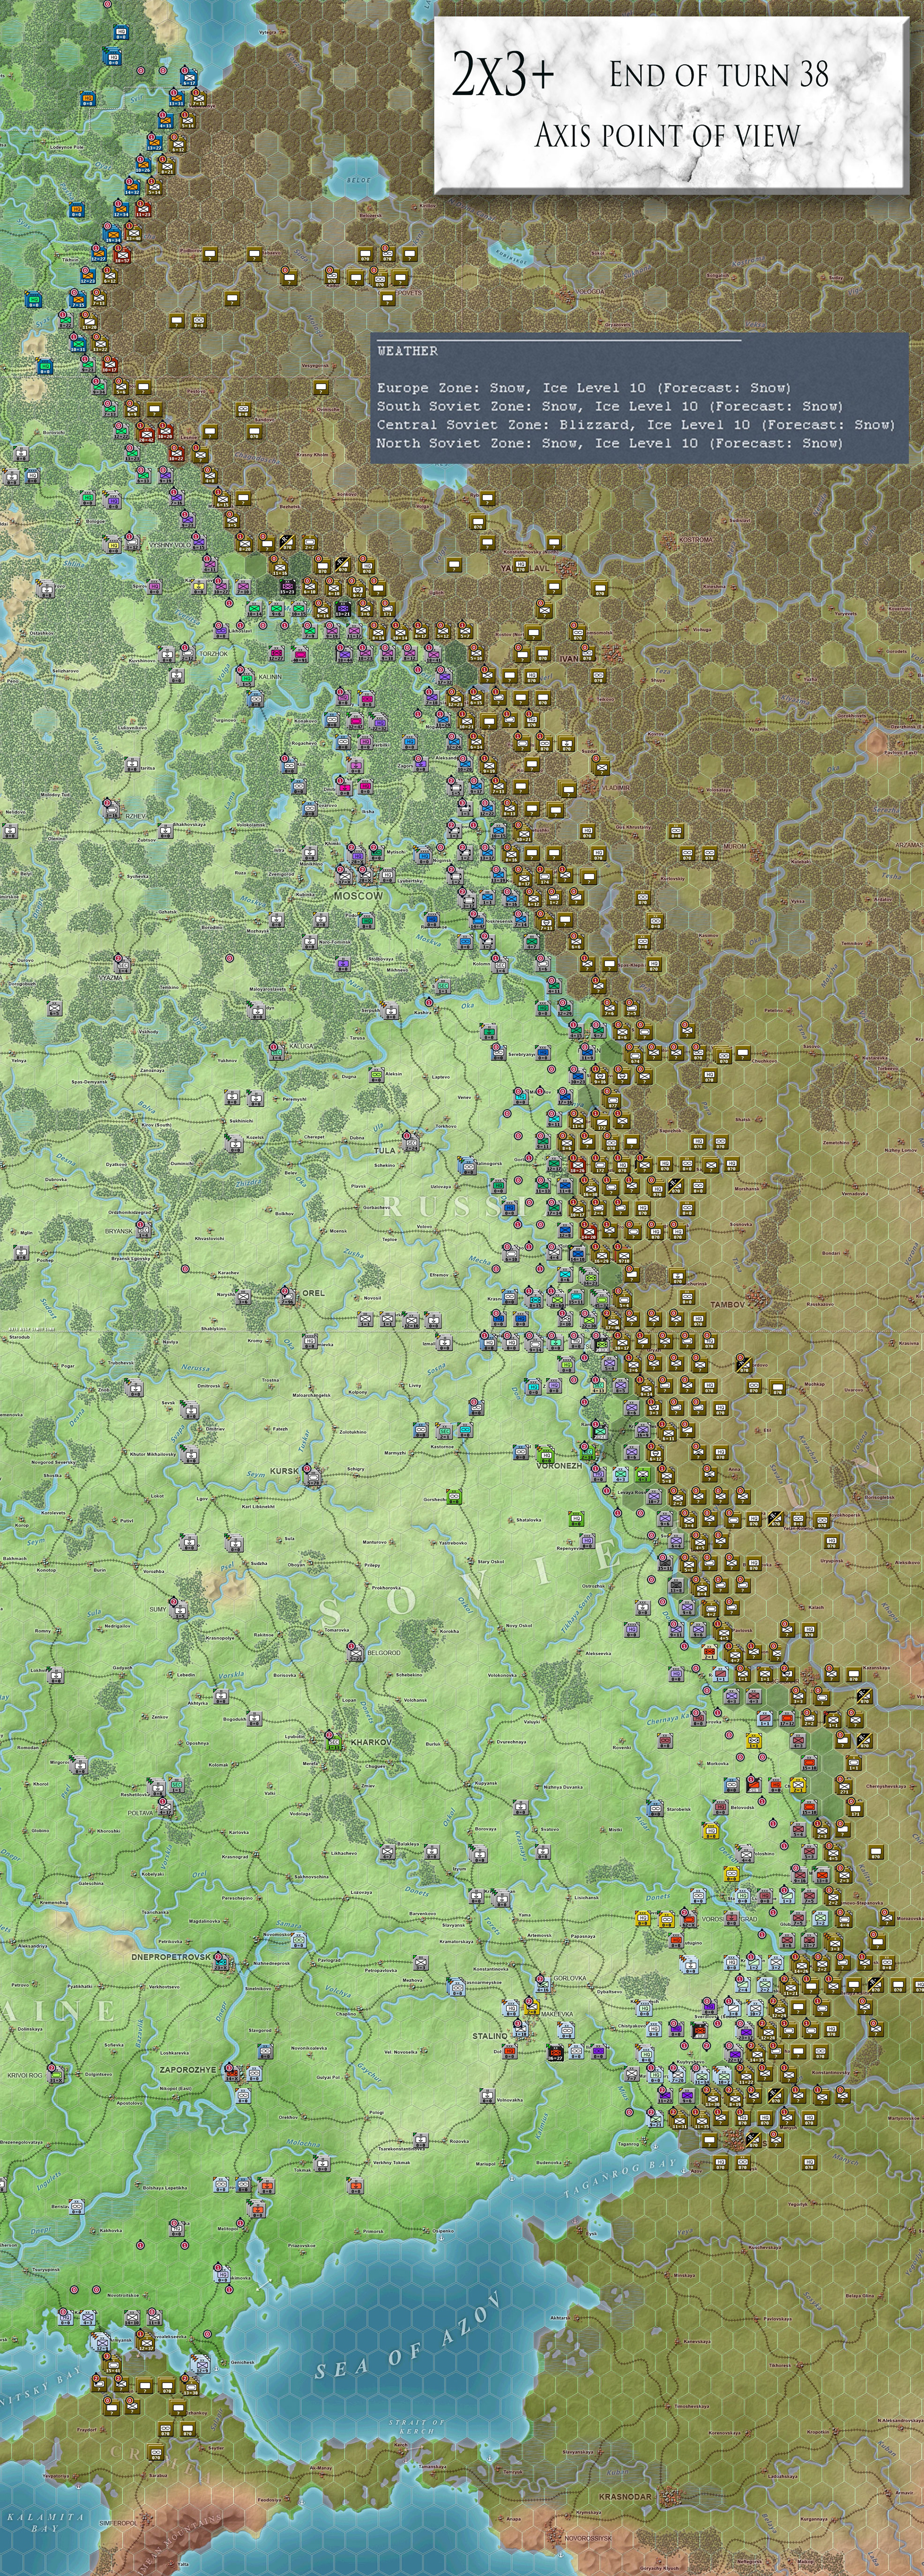Click the Europe Zone weather line
Screen dimensions: 924x2576
583,387
